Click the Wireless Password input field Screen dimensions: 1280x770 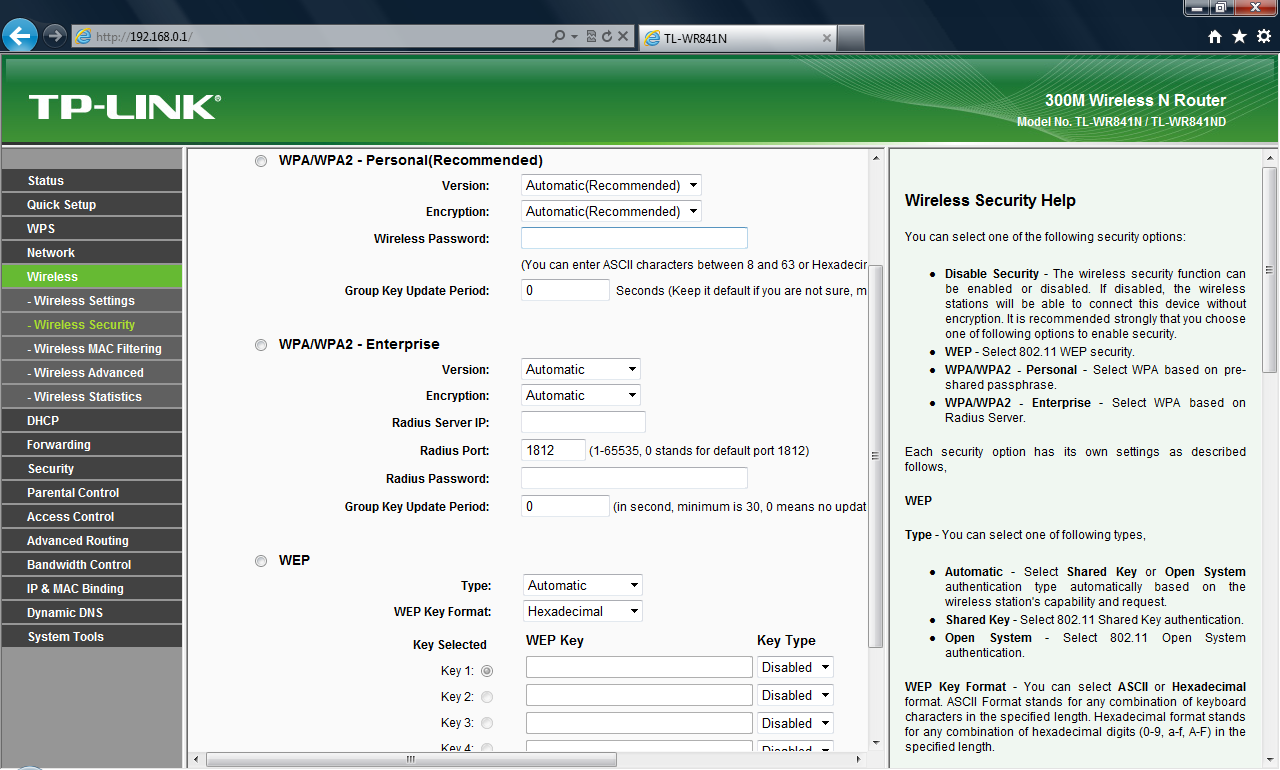[x=634, y=239]
